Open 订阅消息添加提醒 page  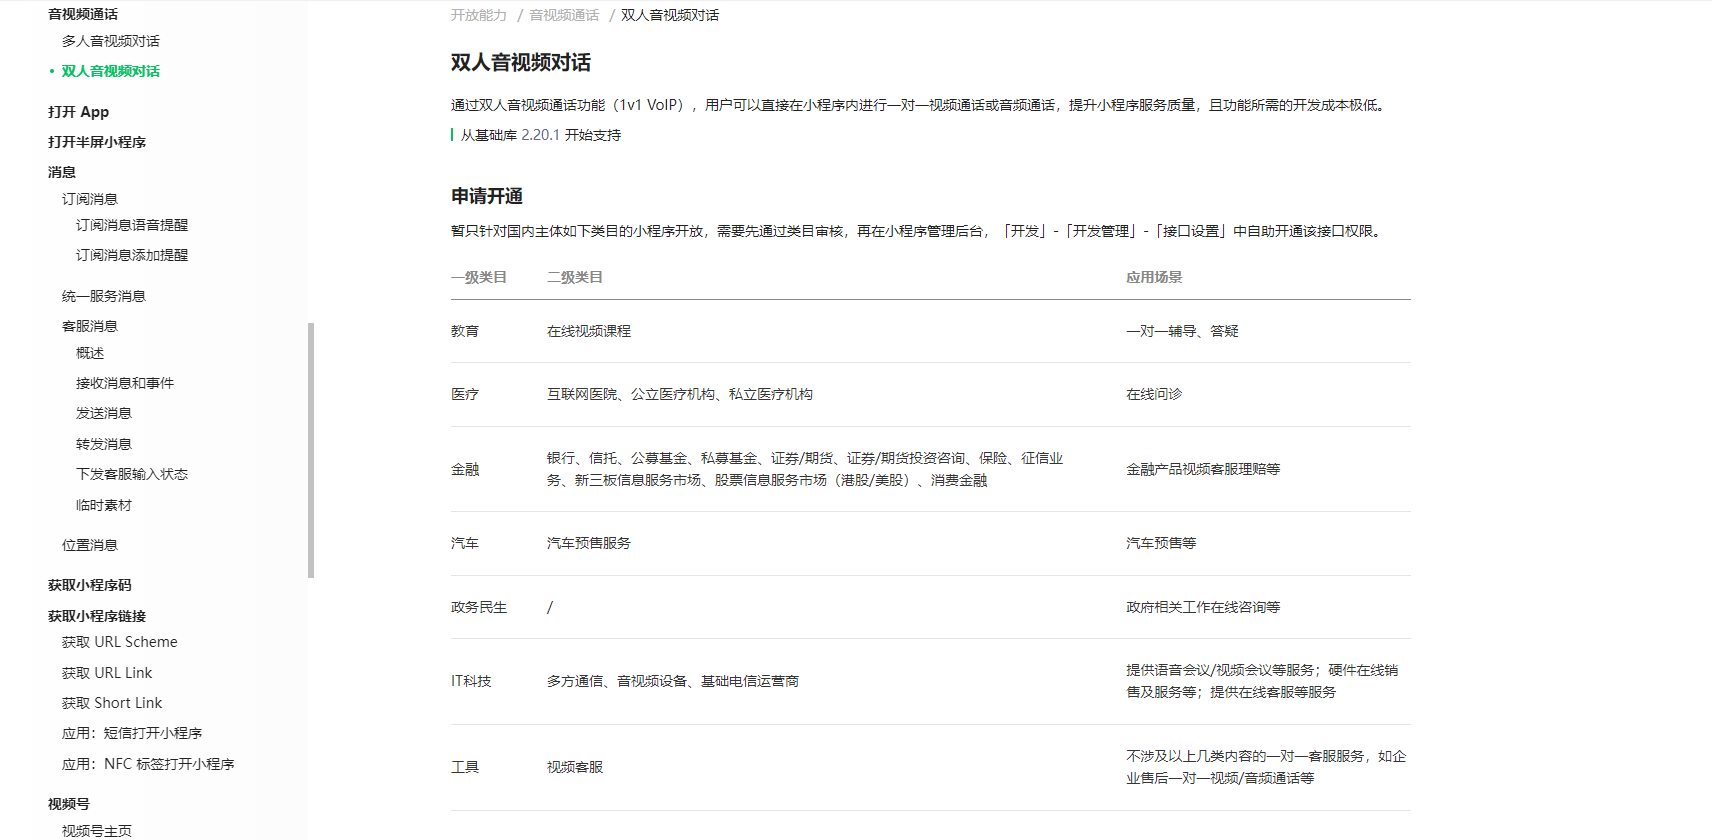click(132, 255)
